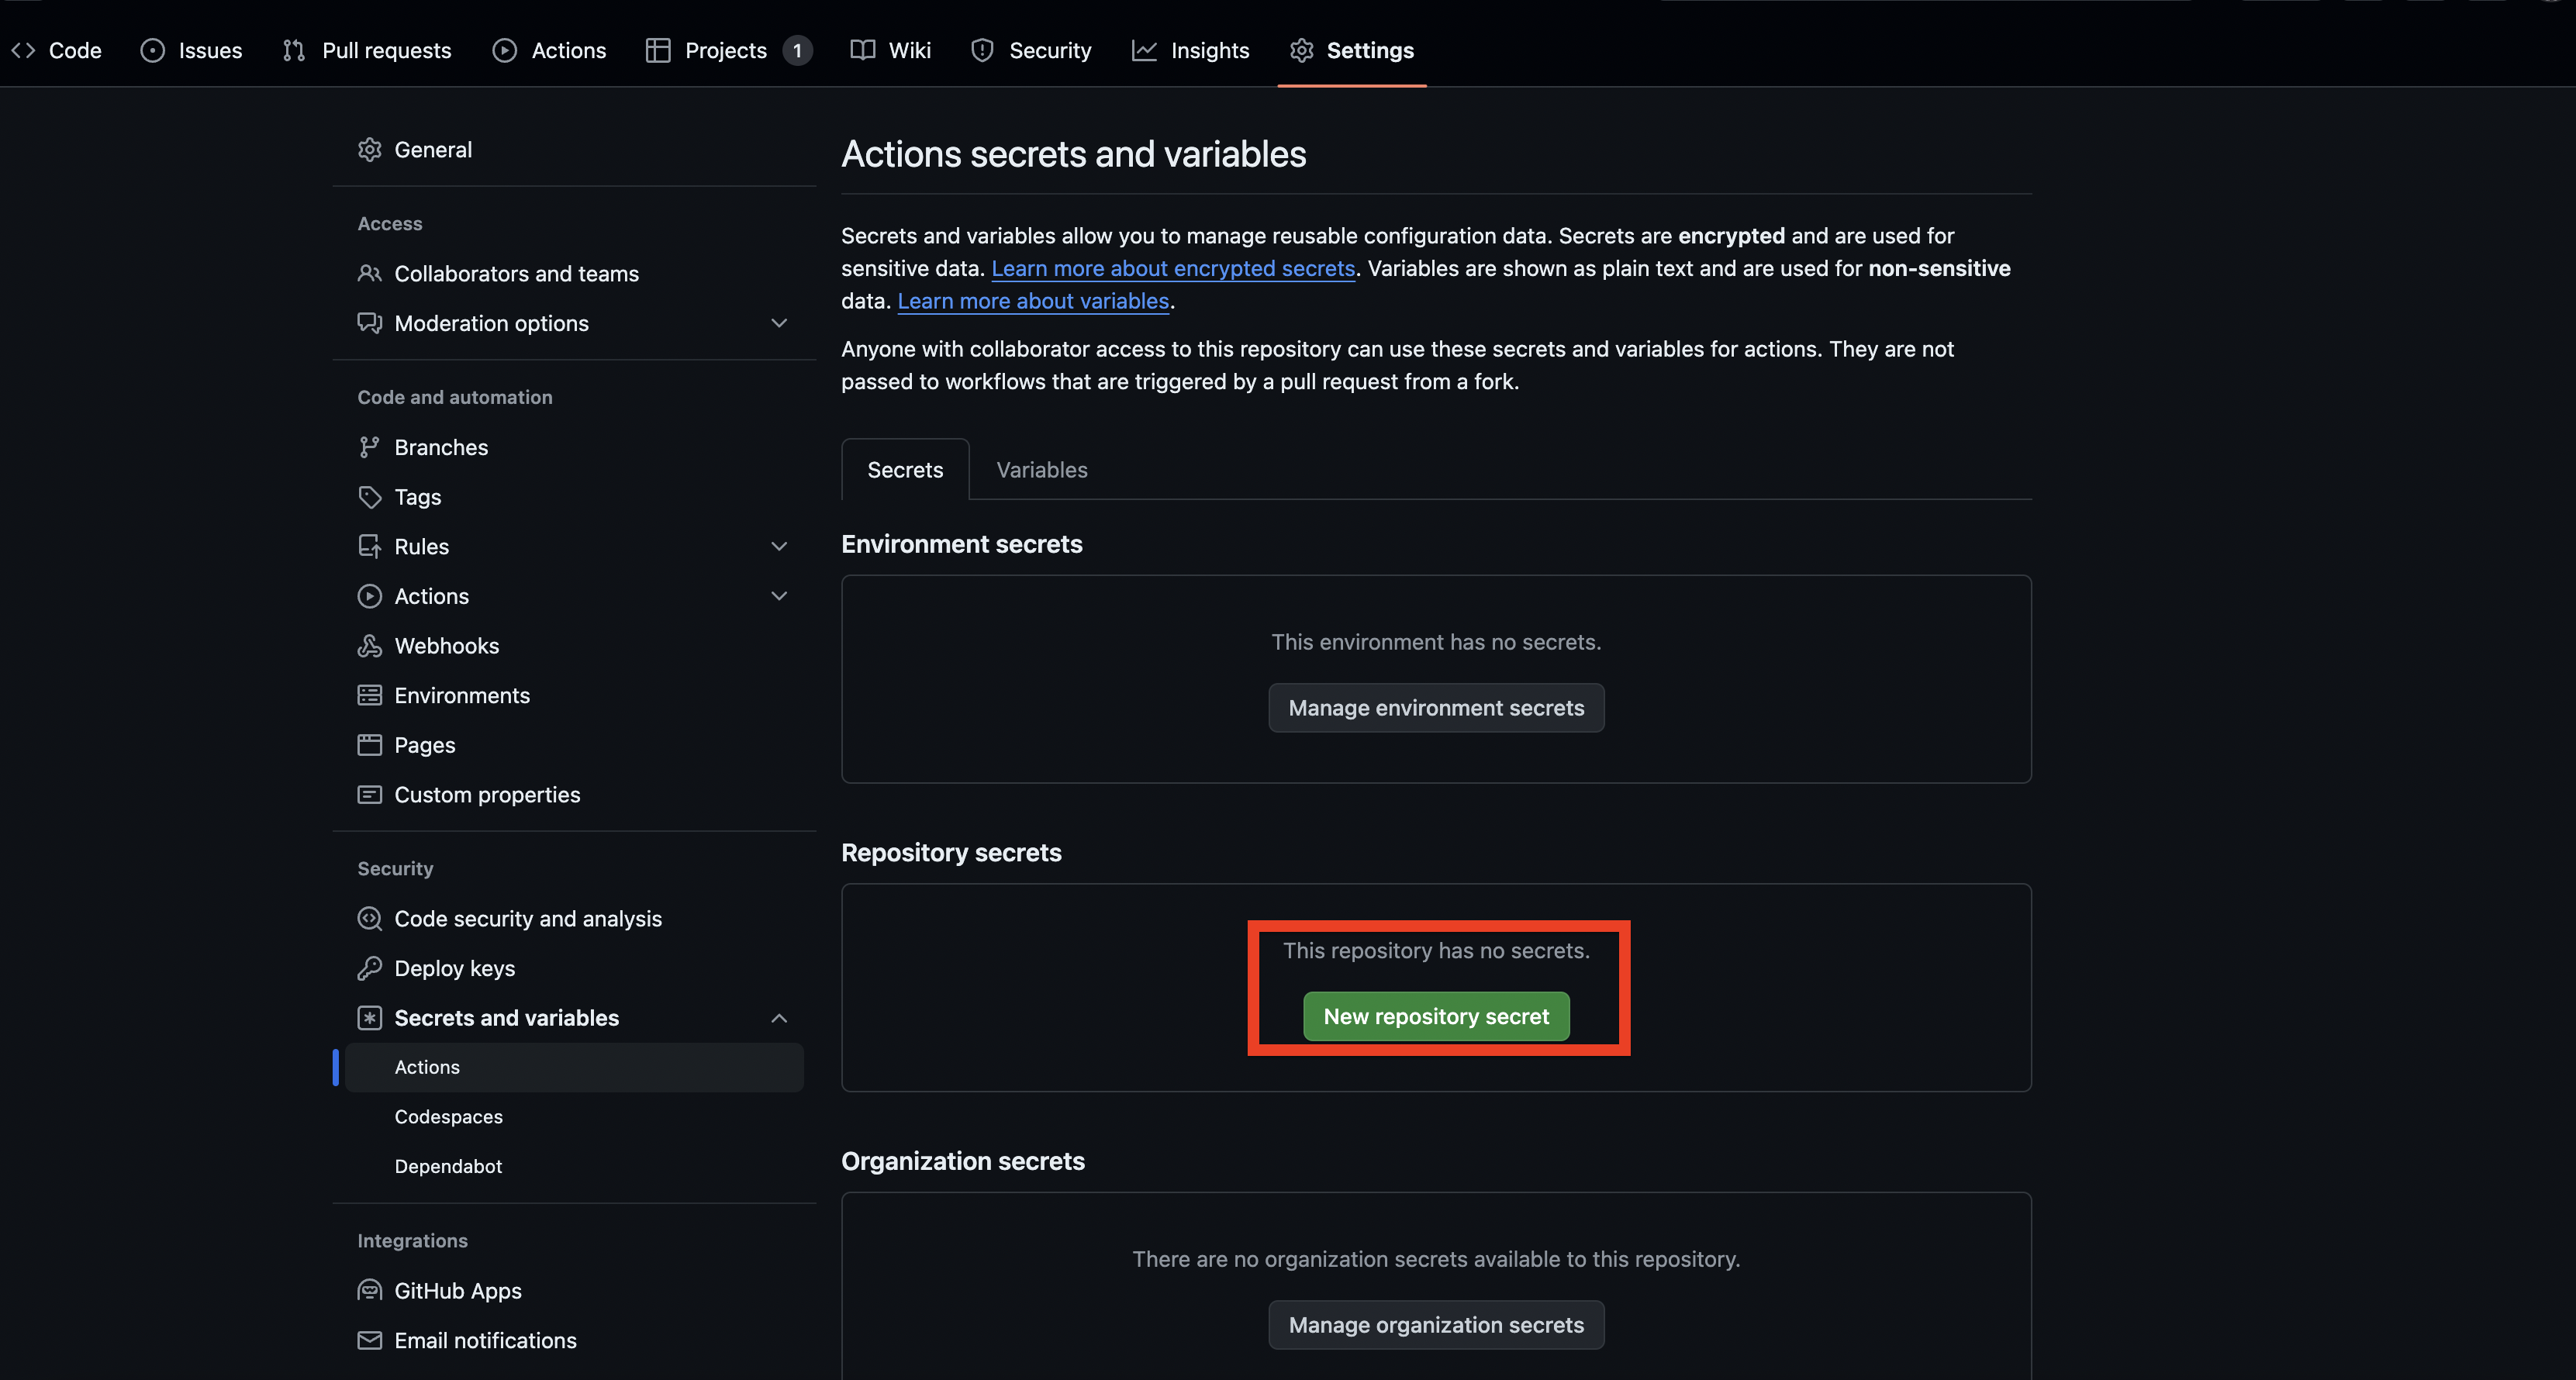Click the Deploy keys key icon
The image size is (2576, 1380).
click(x=369, y=968)
